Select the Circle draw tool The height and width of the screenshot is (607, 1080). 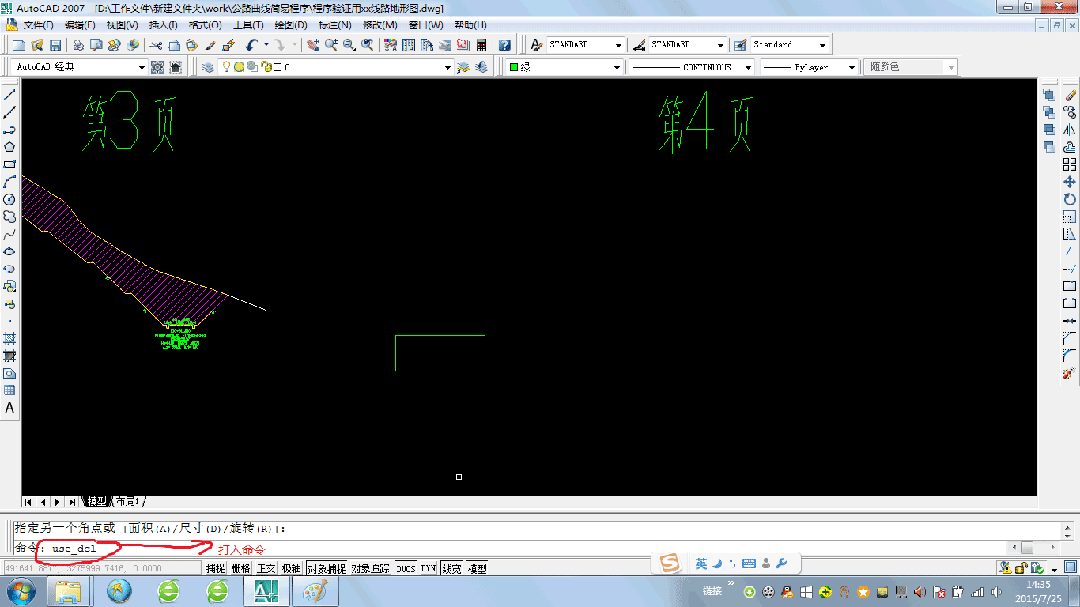point(10,199)
